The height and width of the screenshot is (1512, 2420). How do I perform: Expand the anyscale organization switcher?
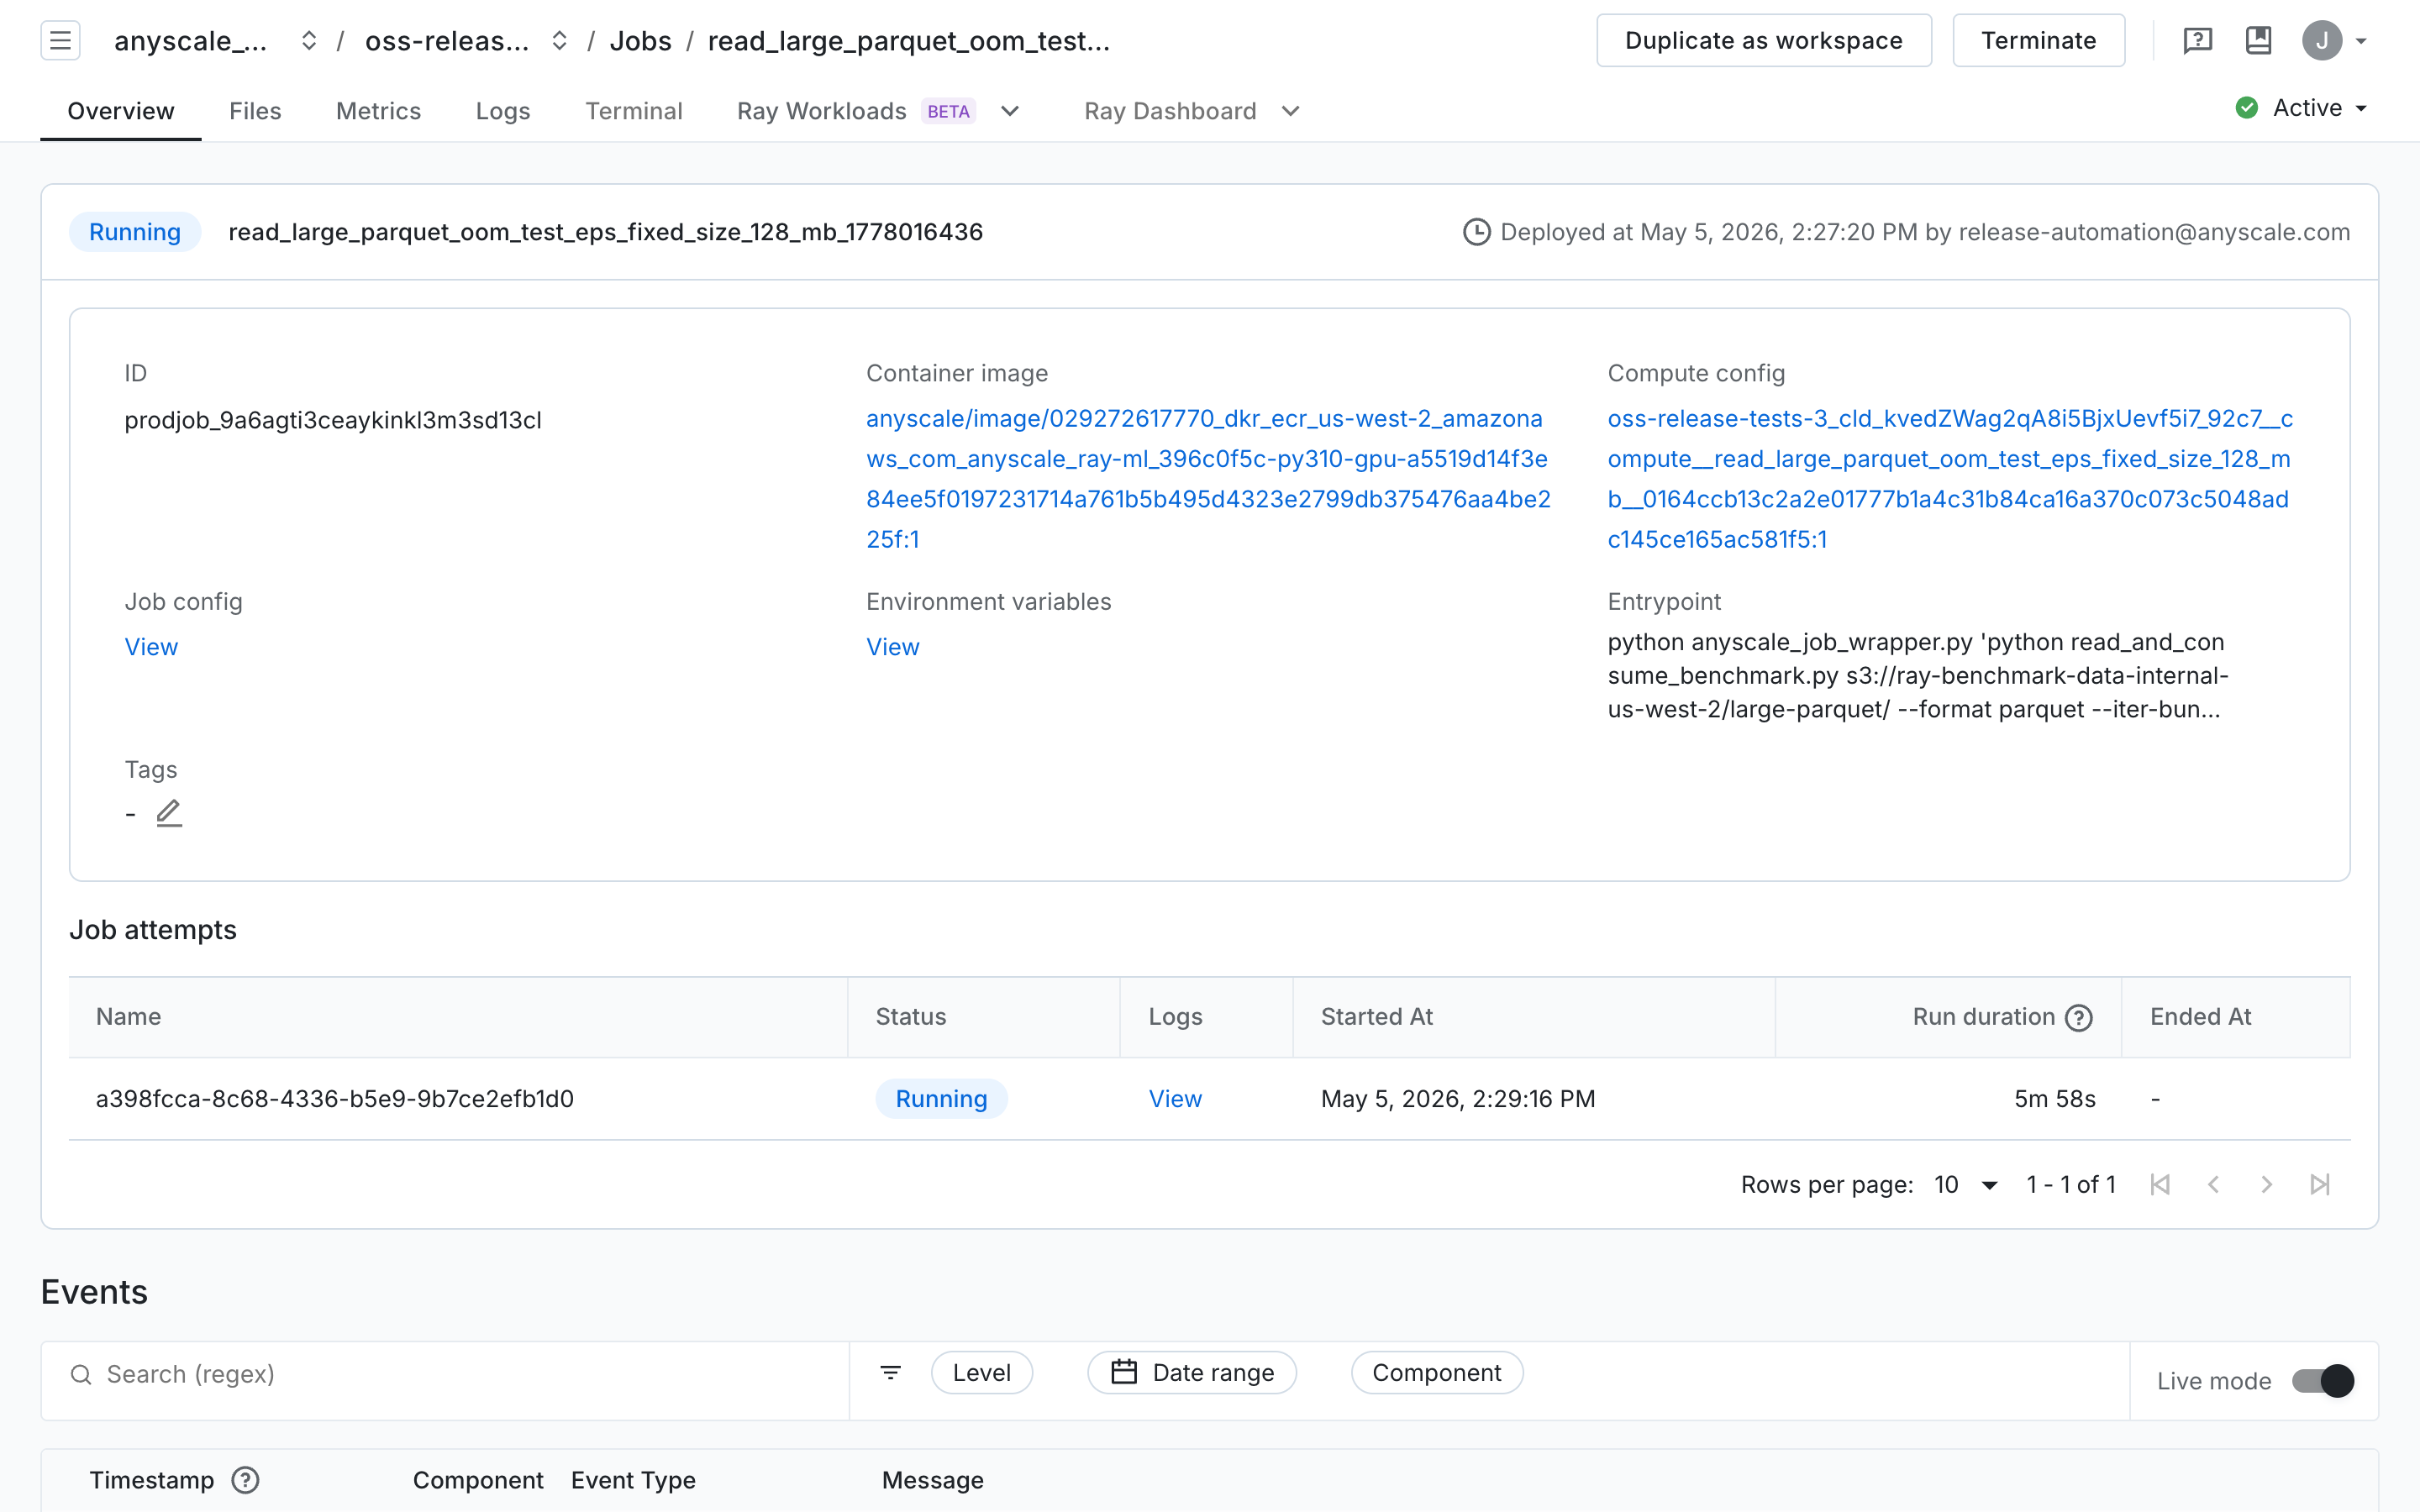click(309, 40)
